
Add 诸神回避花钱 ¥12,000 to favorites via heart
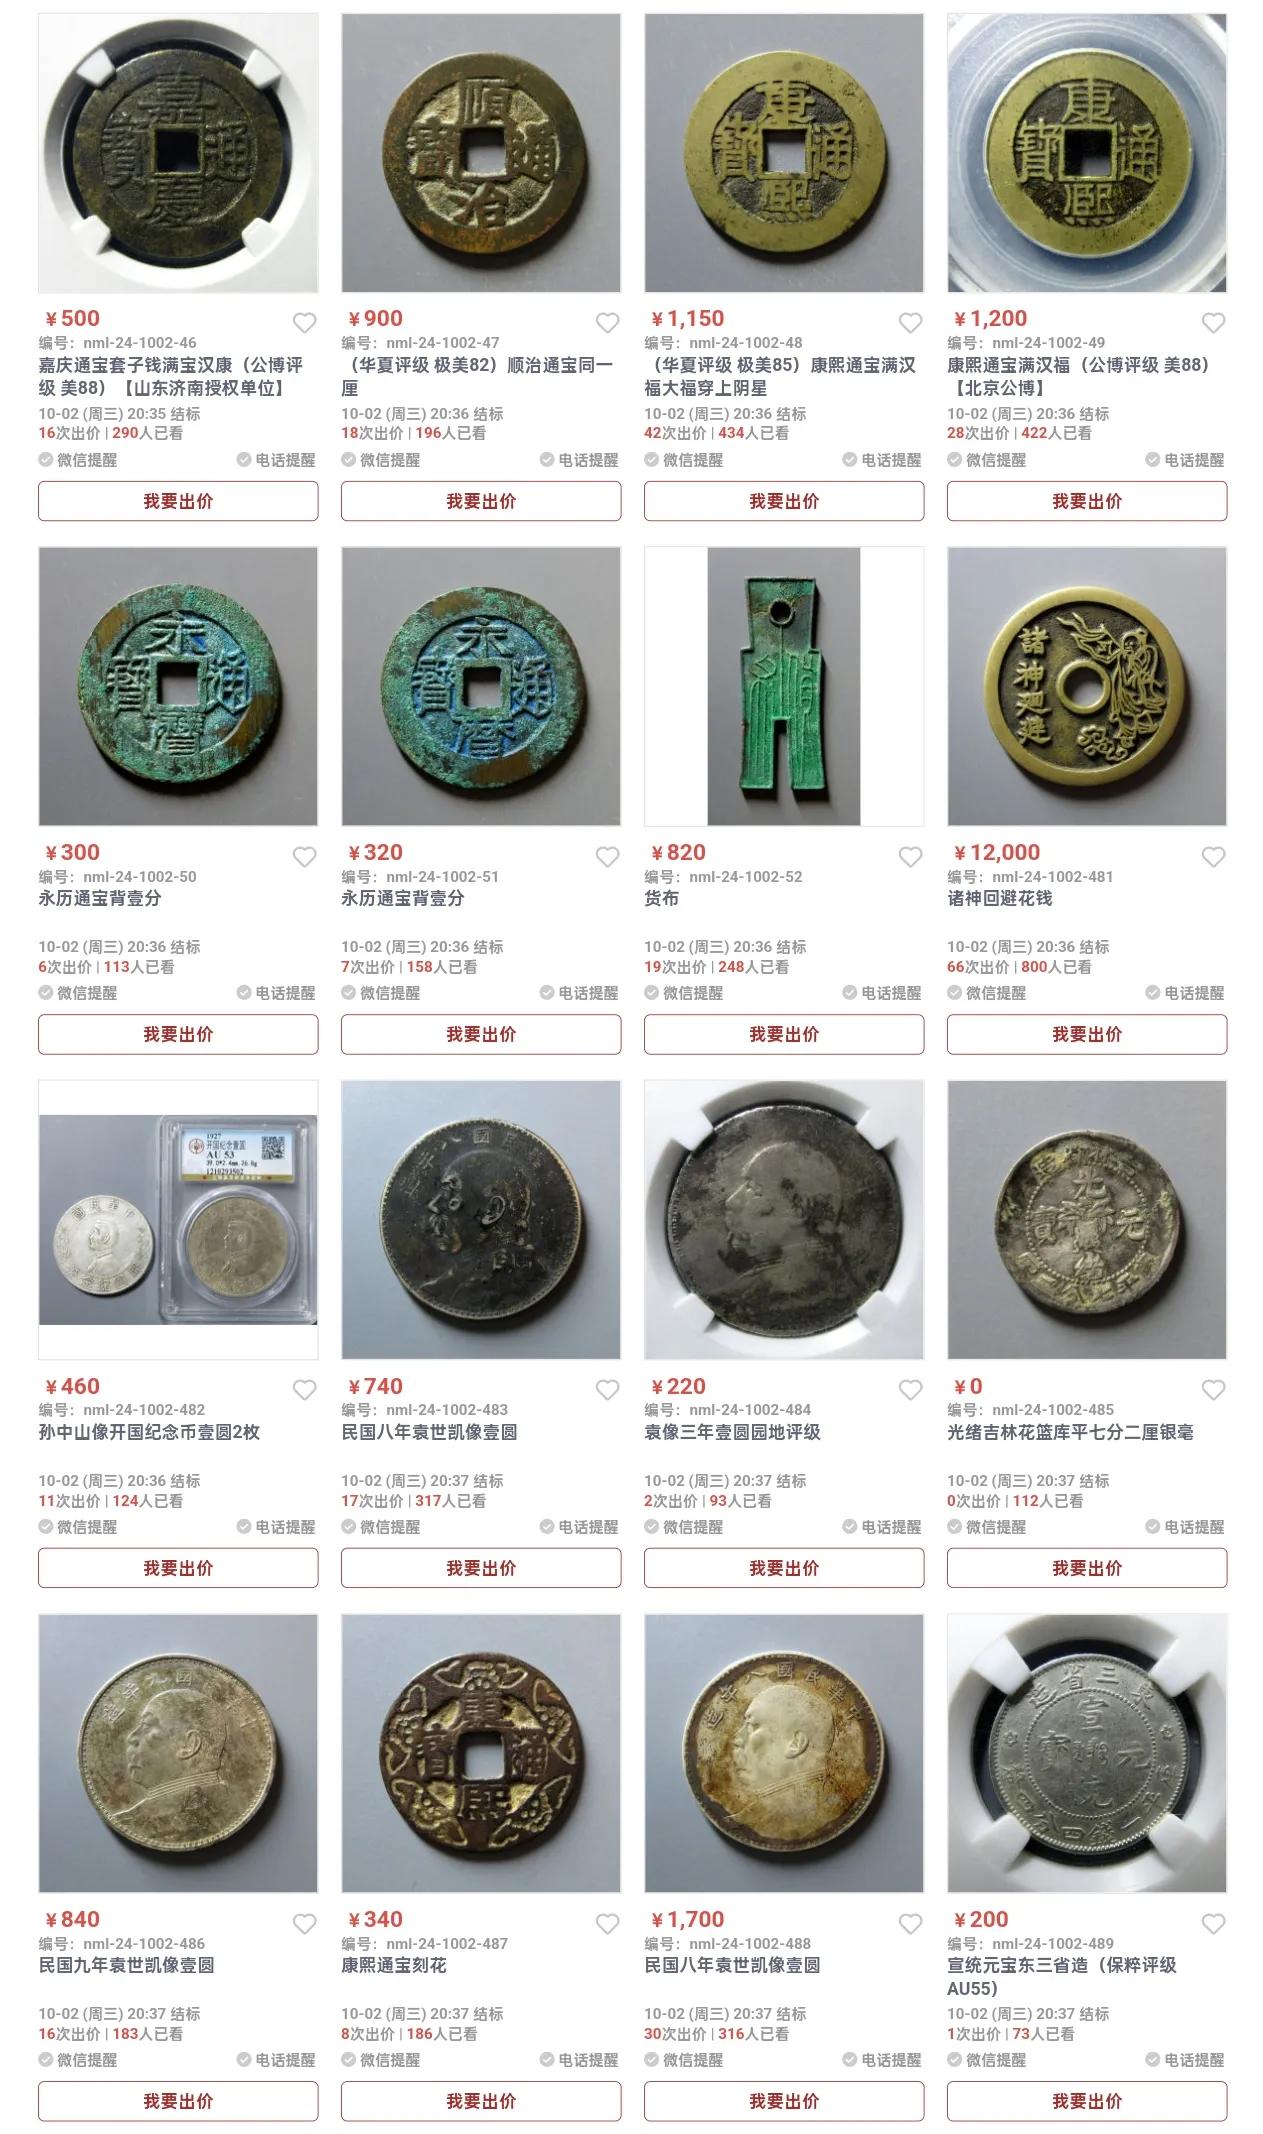(x=1213, y=857)
